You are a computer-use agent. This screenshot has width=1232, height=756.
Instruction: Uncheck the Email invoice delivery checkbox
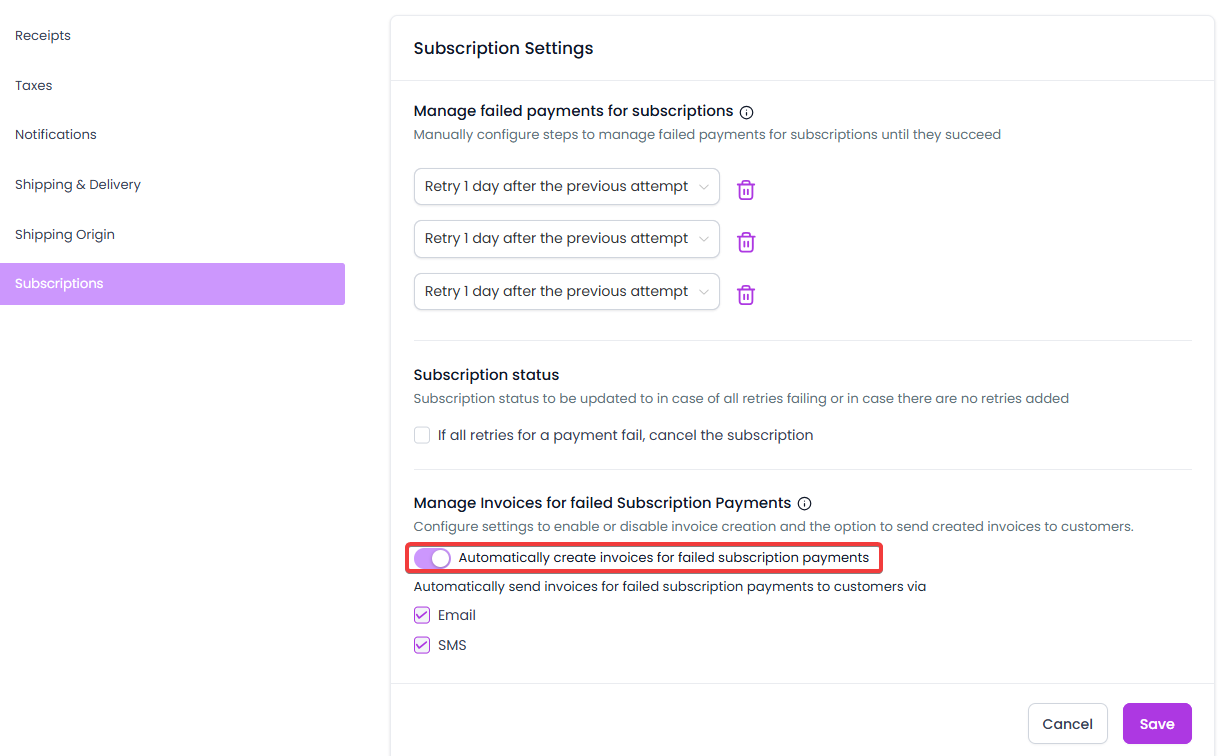pyautogui.click(x=422, y=616)
